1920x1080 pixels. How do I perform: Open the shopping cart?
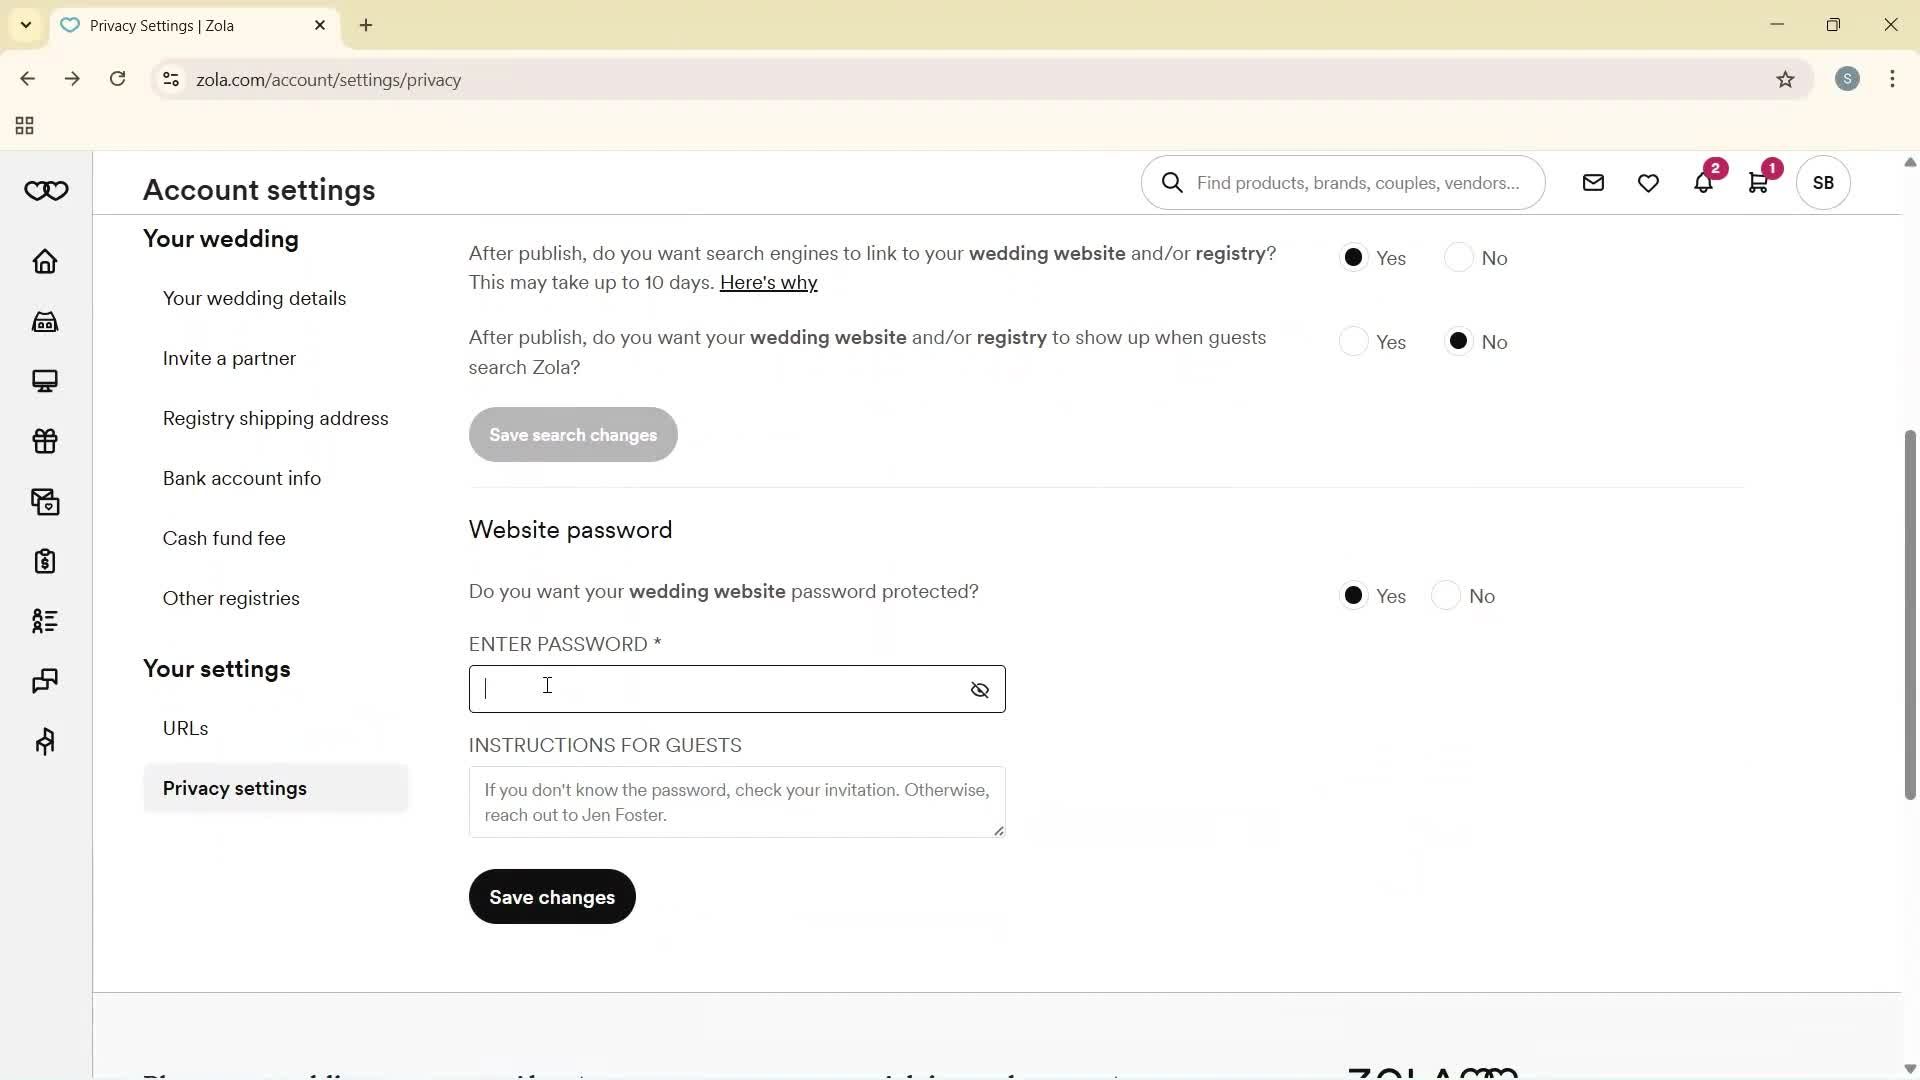(x=1758, y=182)
